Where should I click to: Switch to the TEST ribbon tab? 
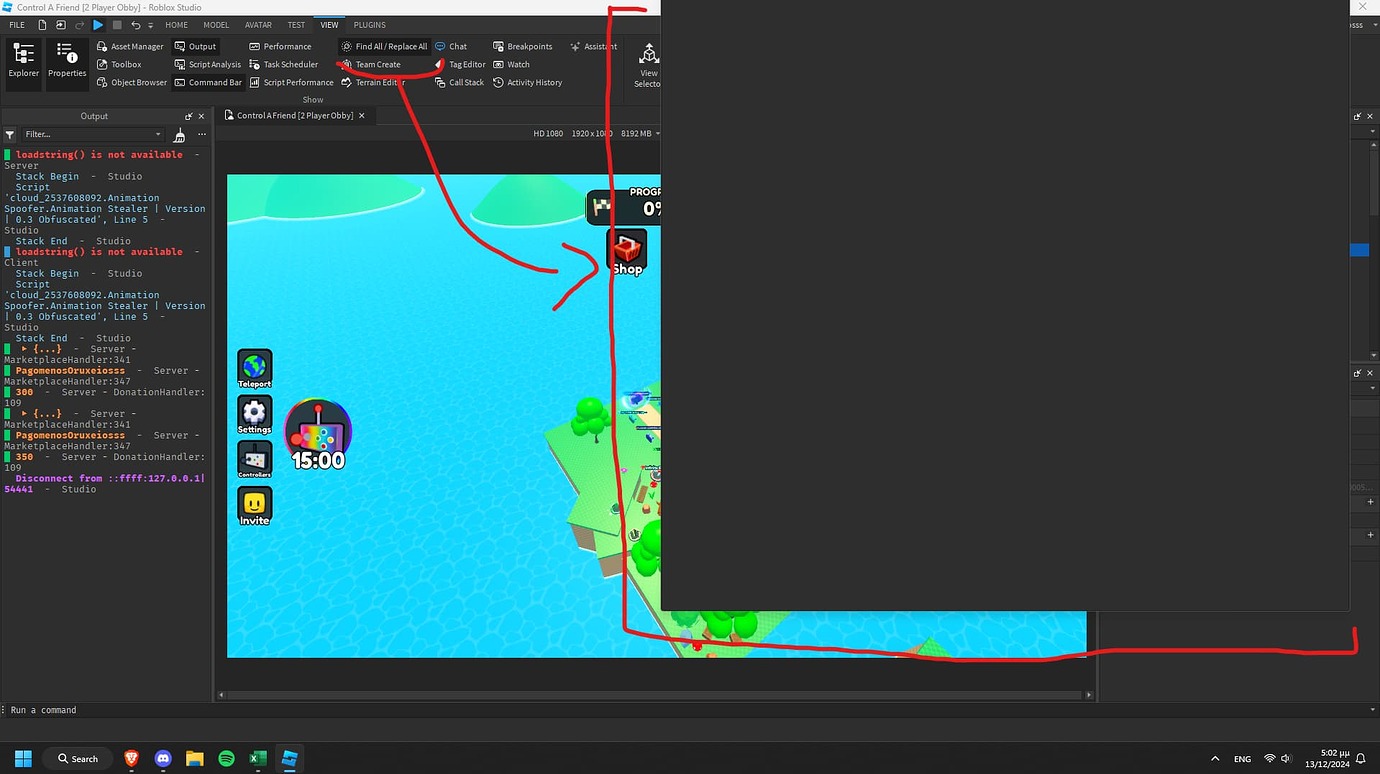(x=296, y=25)
